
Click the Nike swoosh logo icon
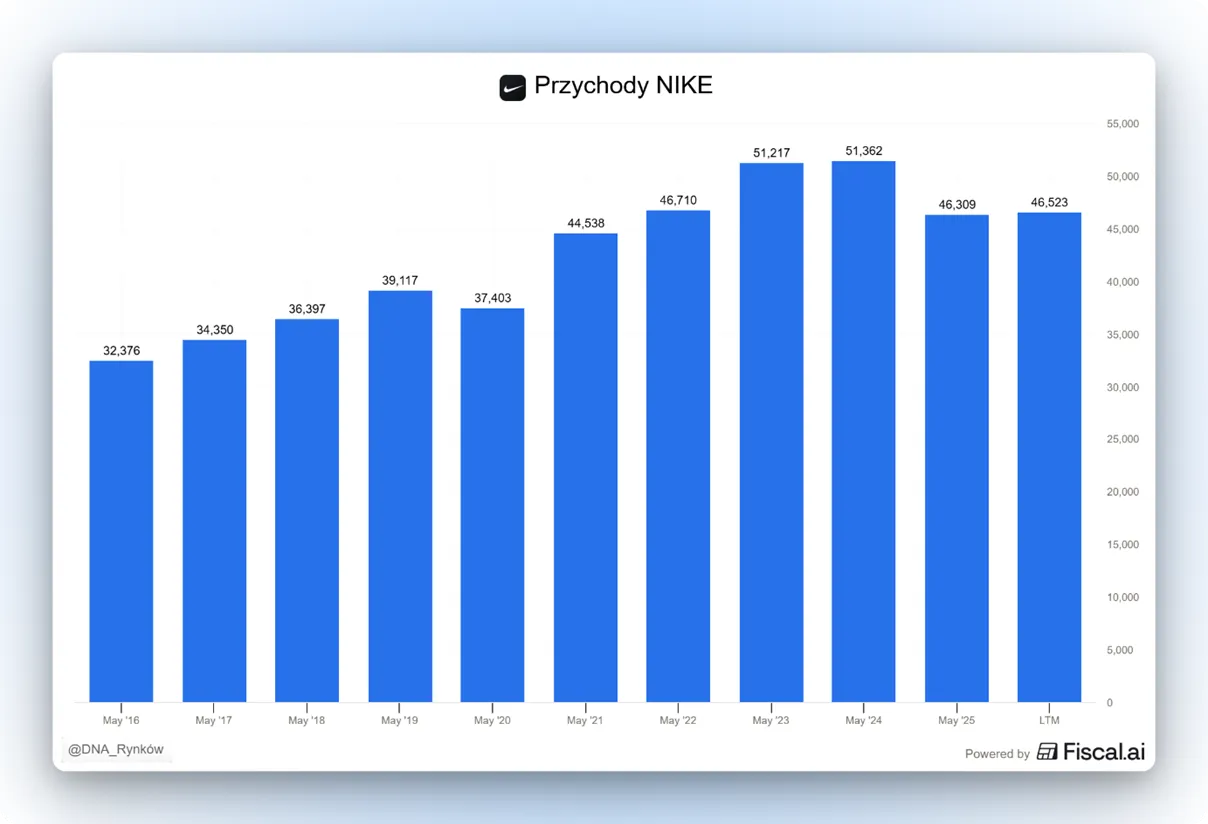[x=512, y=87]
